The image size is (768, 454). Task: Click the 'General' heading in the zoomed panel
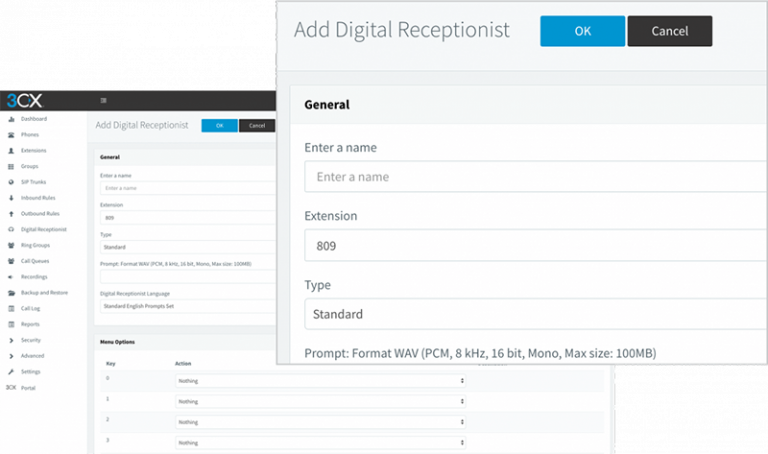point(327,105)
